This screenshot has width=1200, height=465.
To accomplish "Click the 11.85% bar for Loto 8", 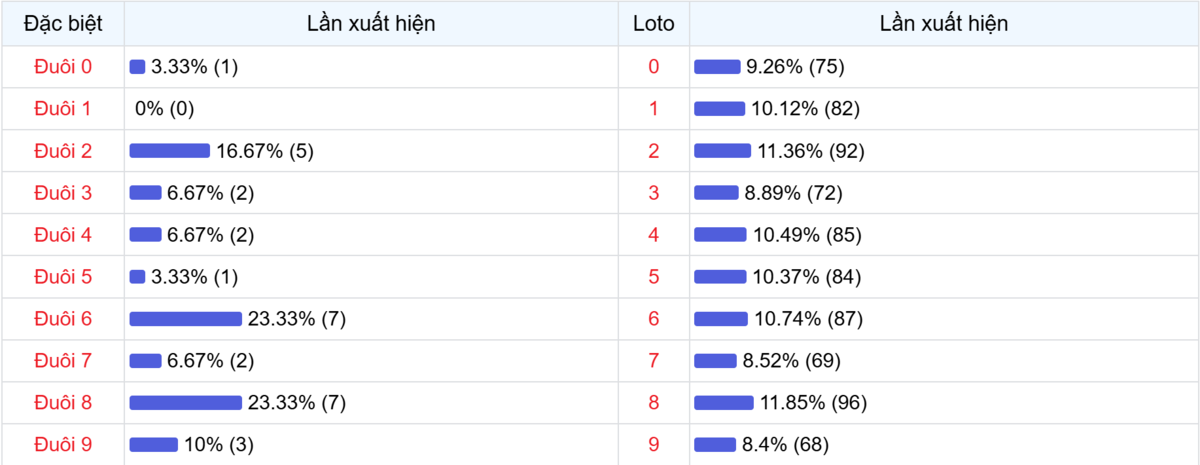I will click(x=724, y=403).
